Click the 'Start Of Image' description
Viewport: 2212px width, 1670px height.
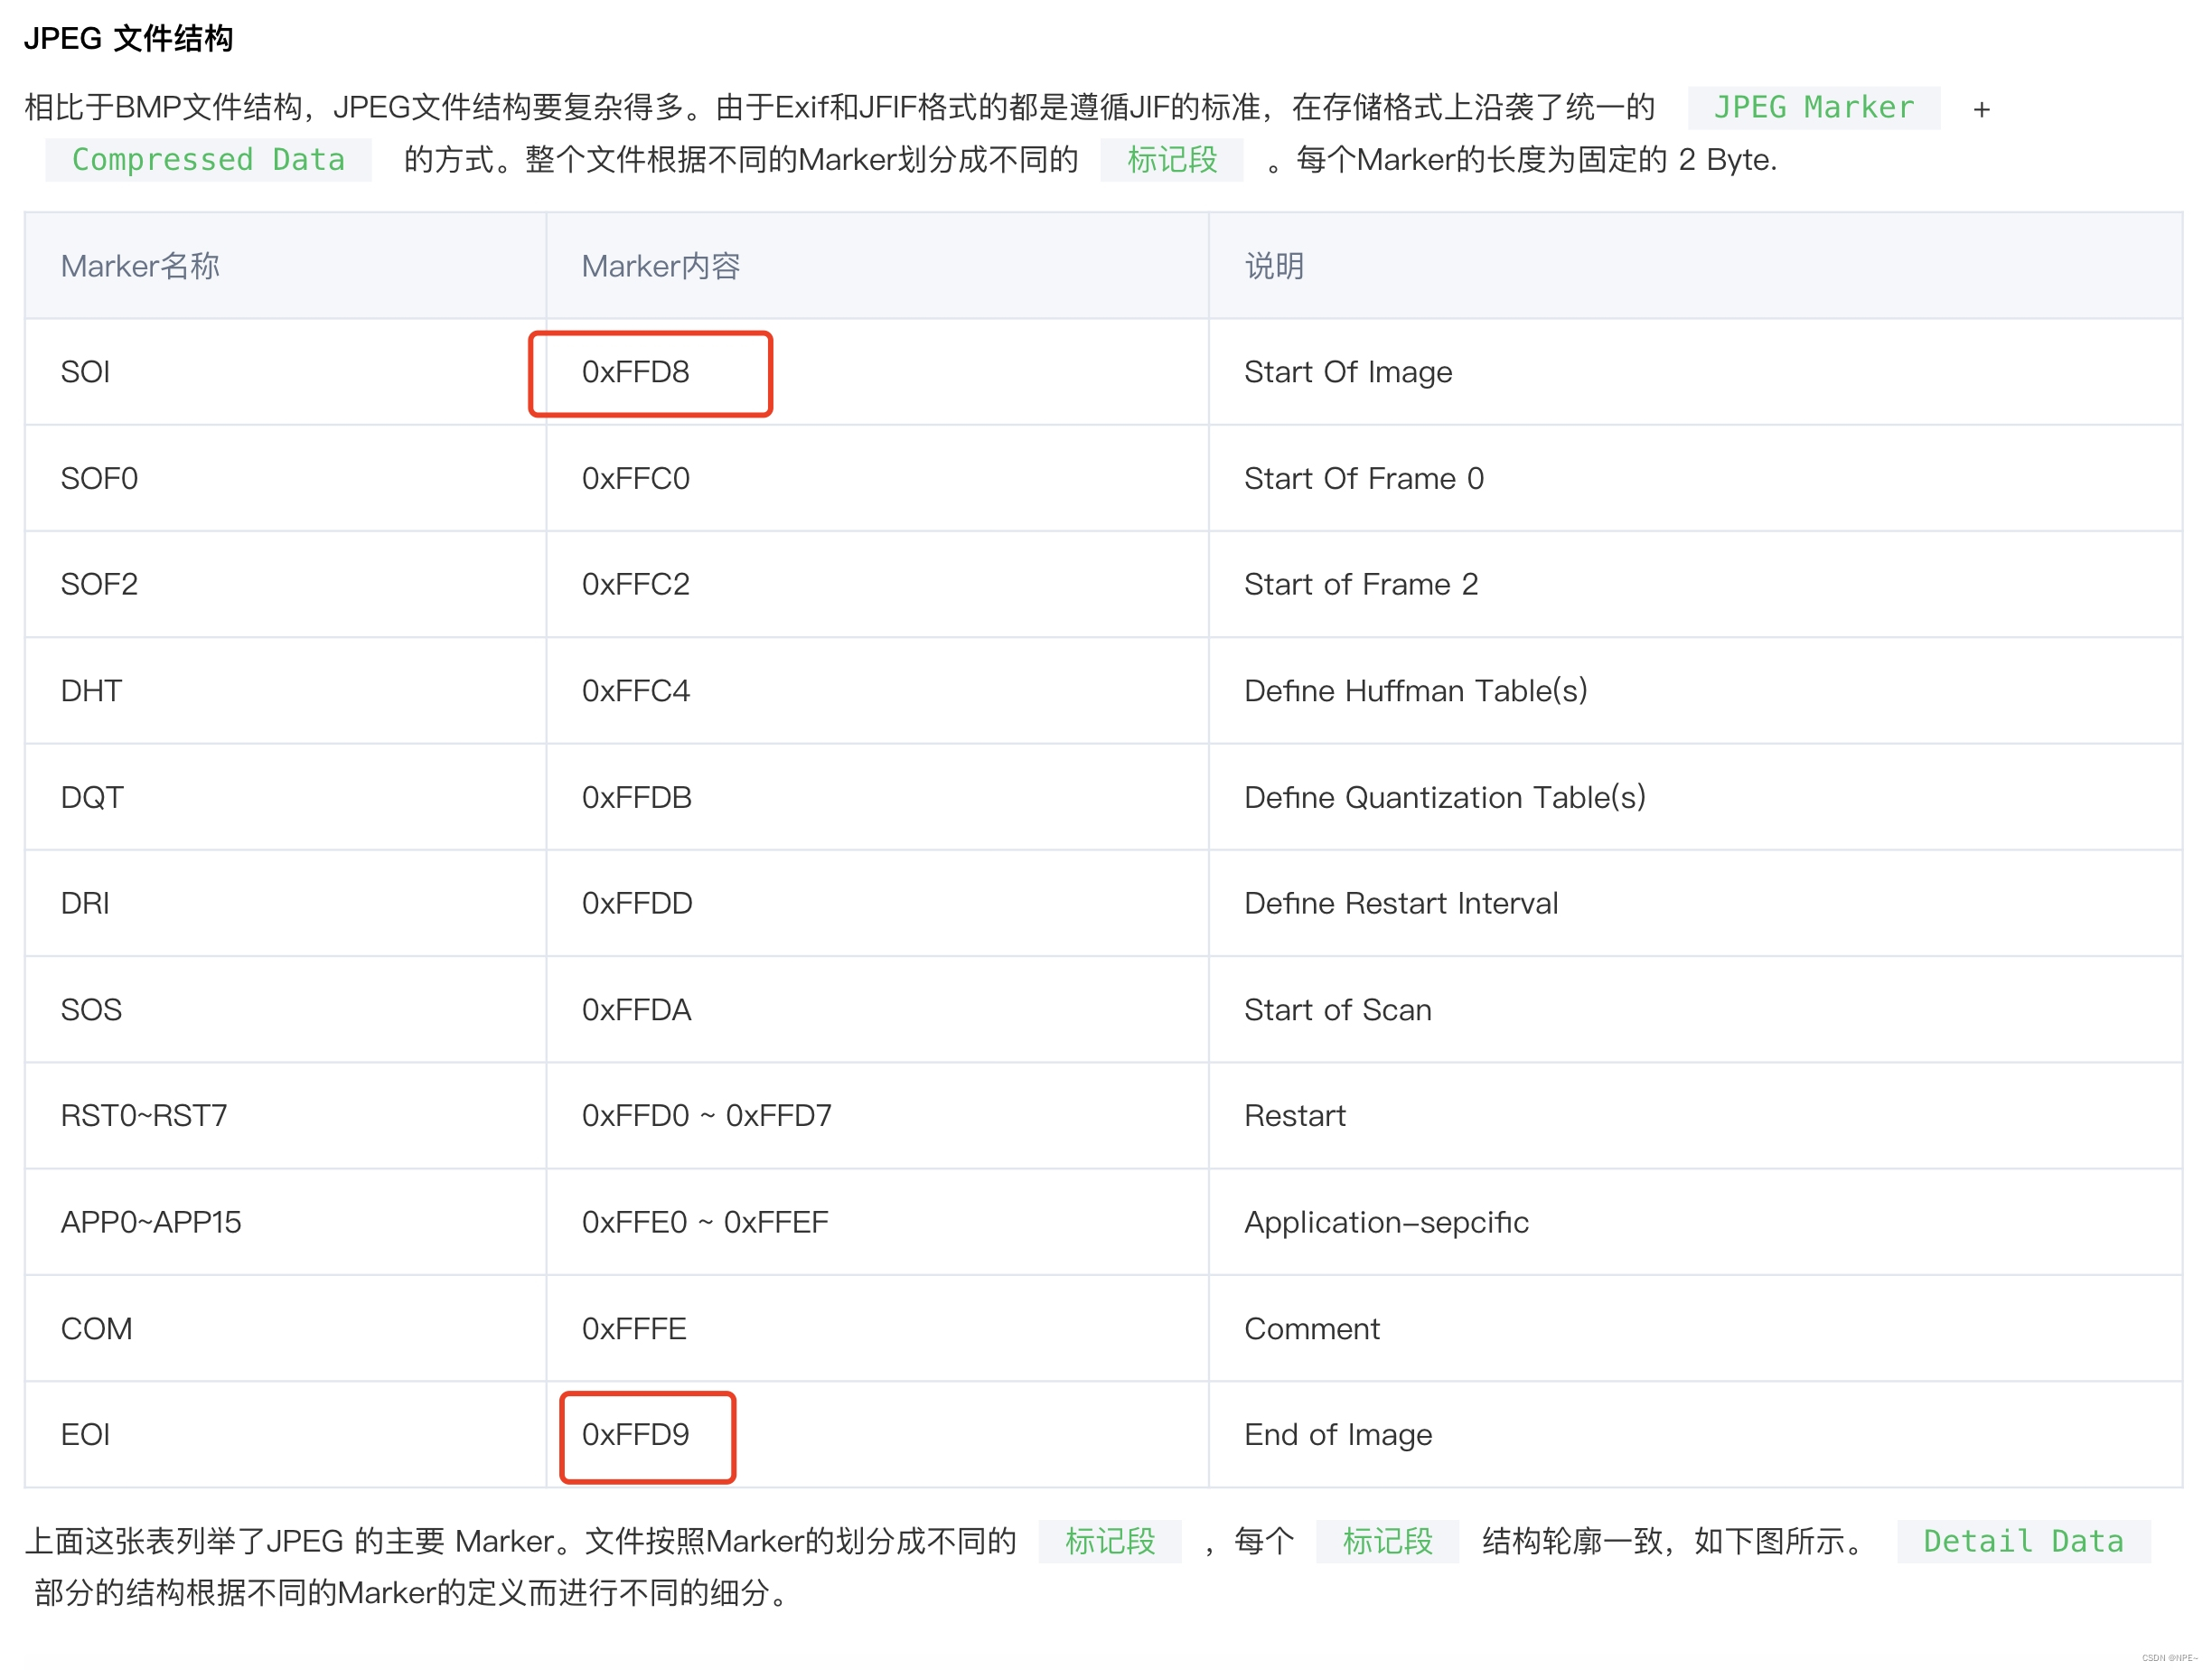[x=1347, y=372]
